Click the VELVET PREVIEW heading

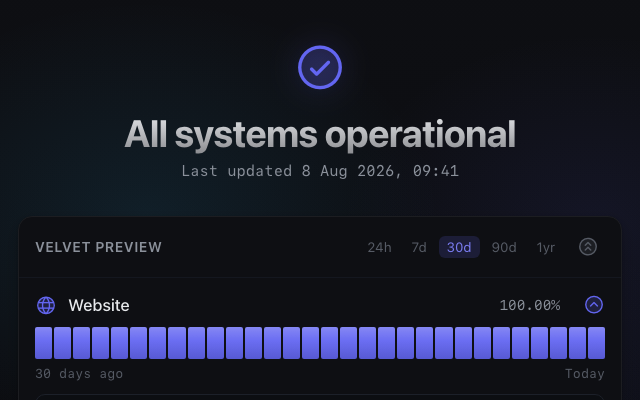coord(98,247)
